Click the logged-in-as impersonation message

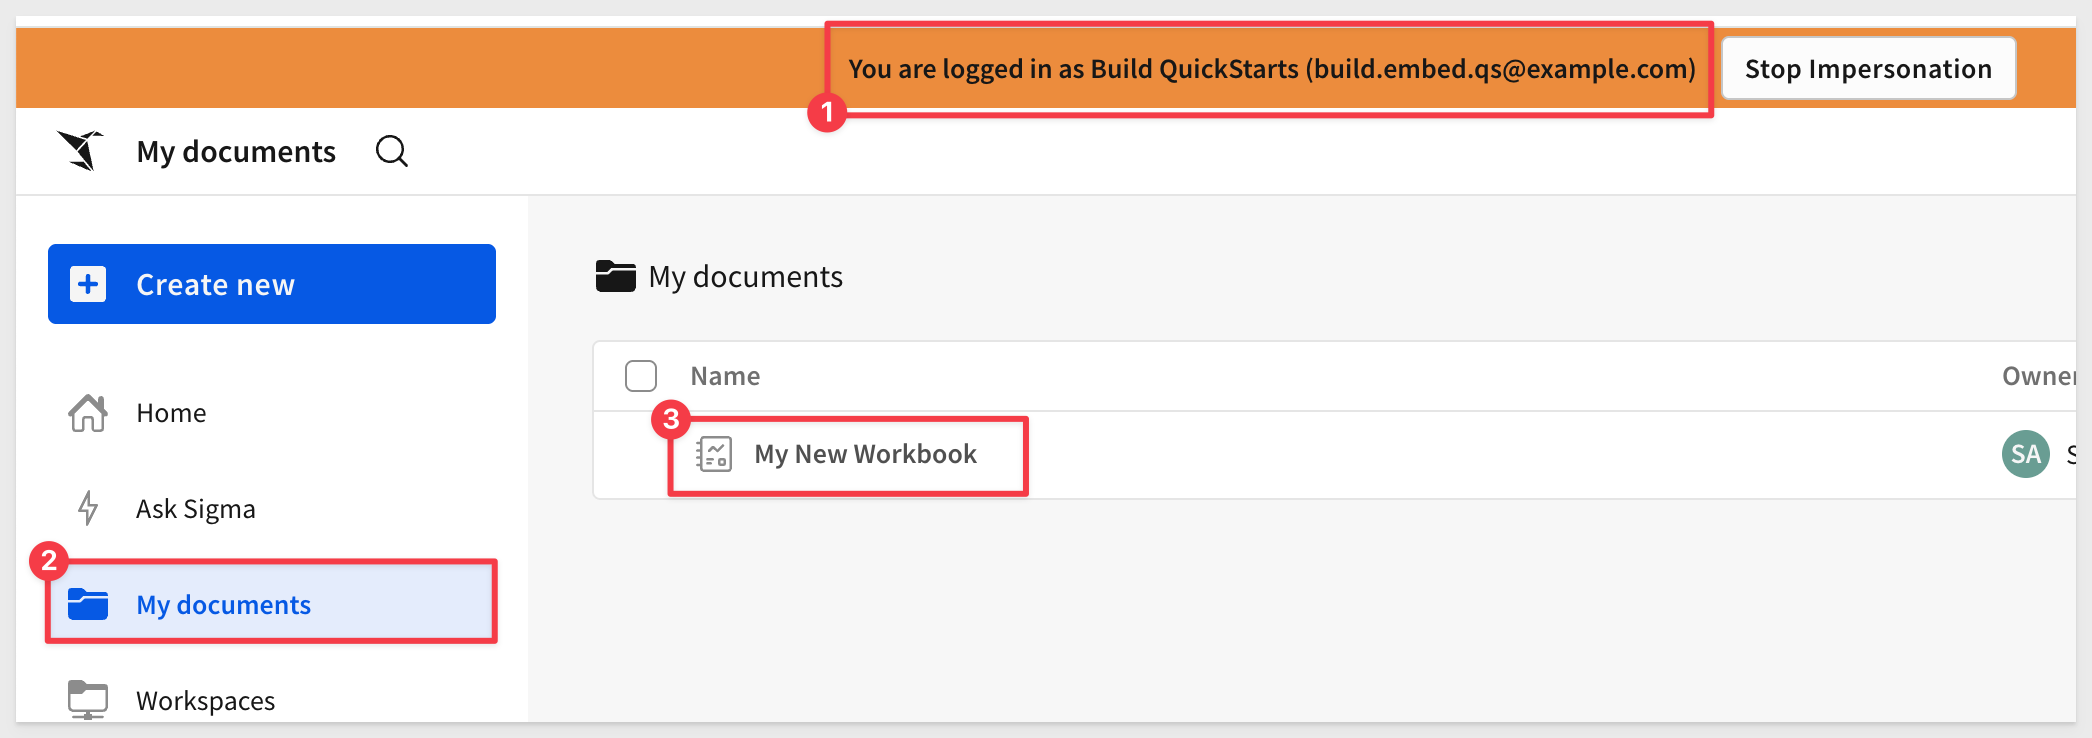1272,69
